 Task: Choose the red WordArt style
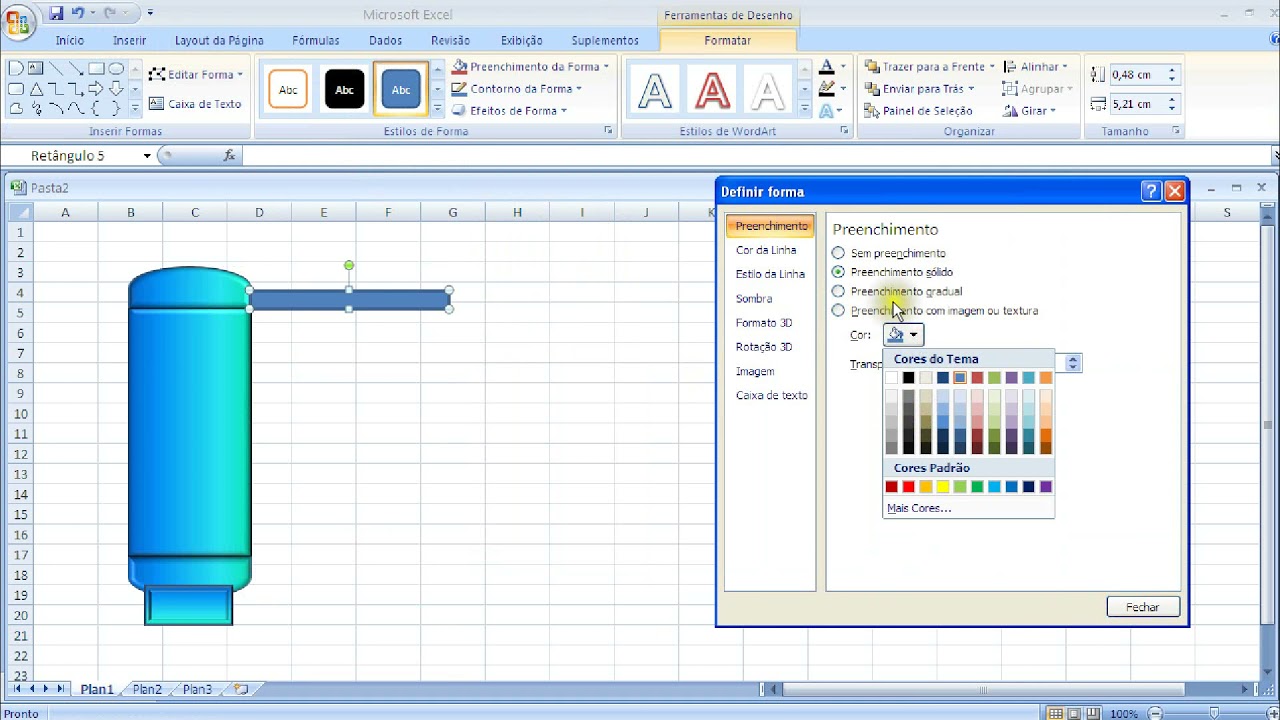712,91
